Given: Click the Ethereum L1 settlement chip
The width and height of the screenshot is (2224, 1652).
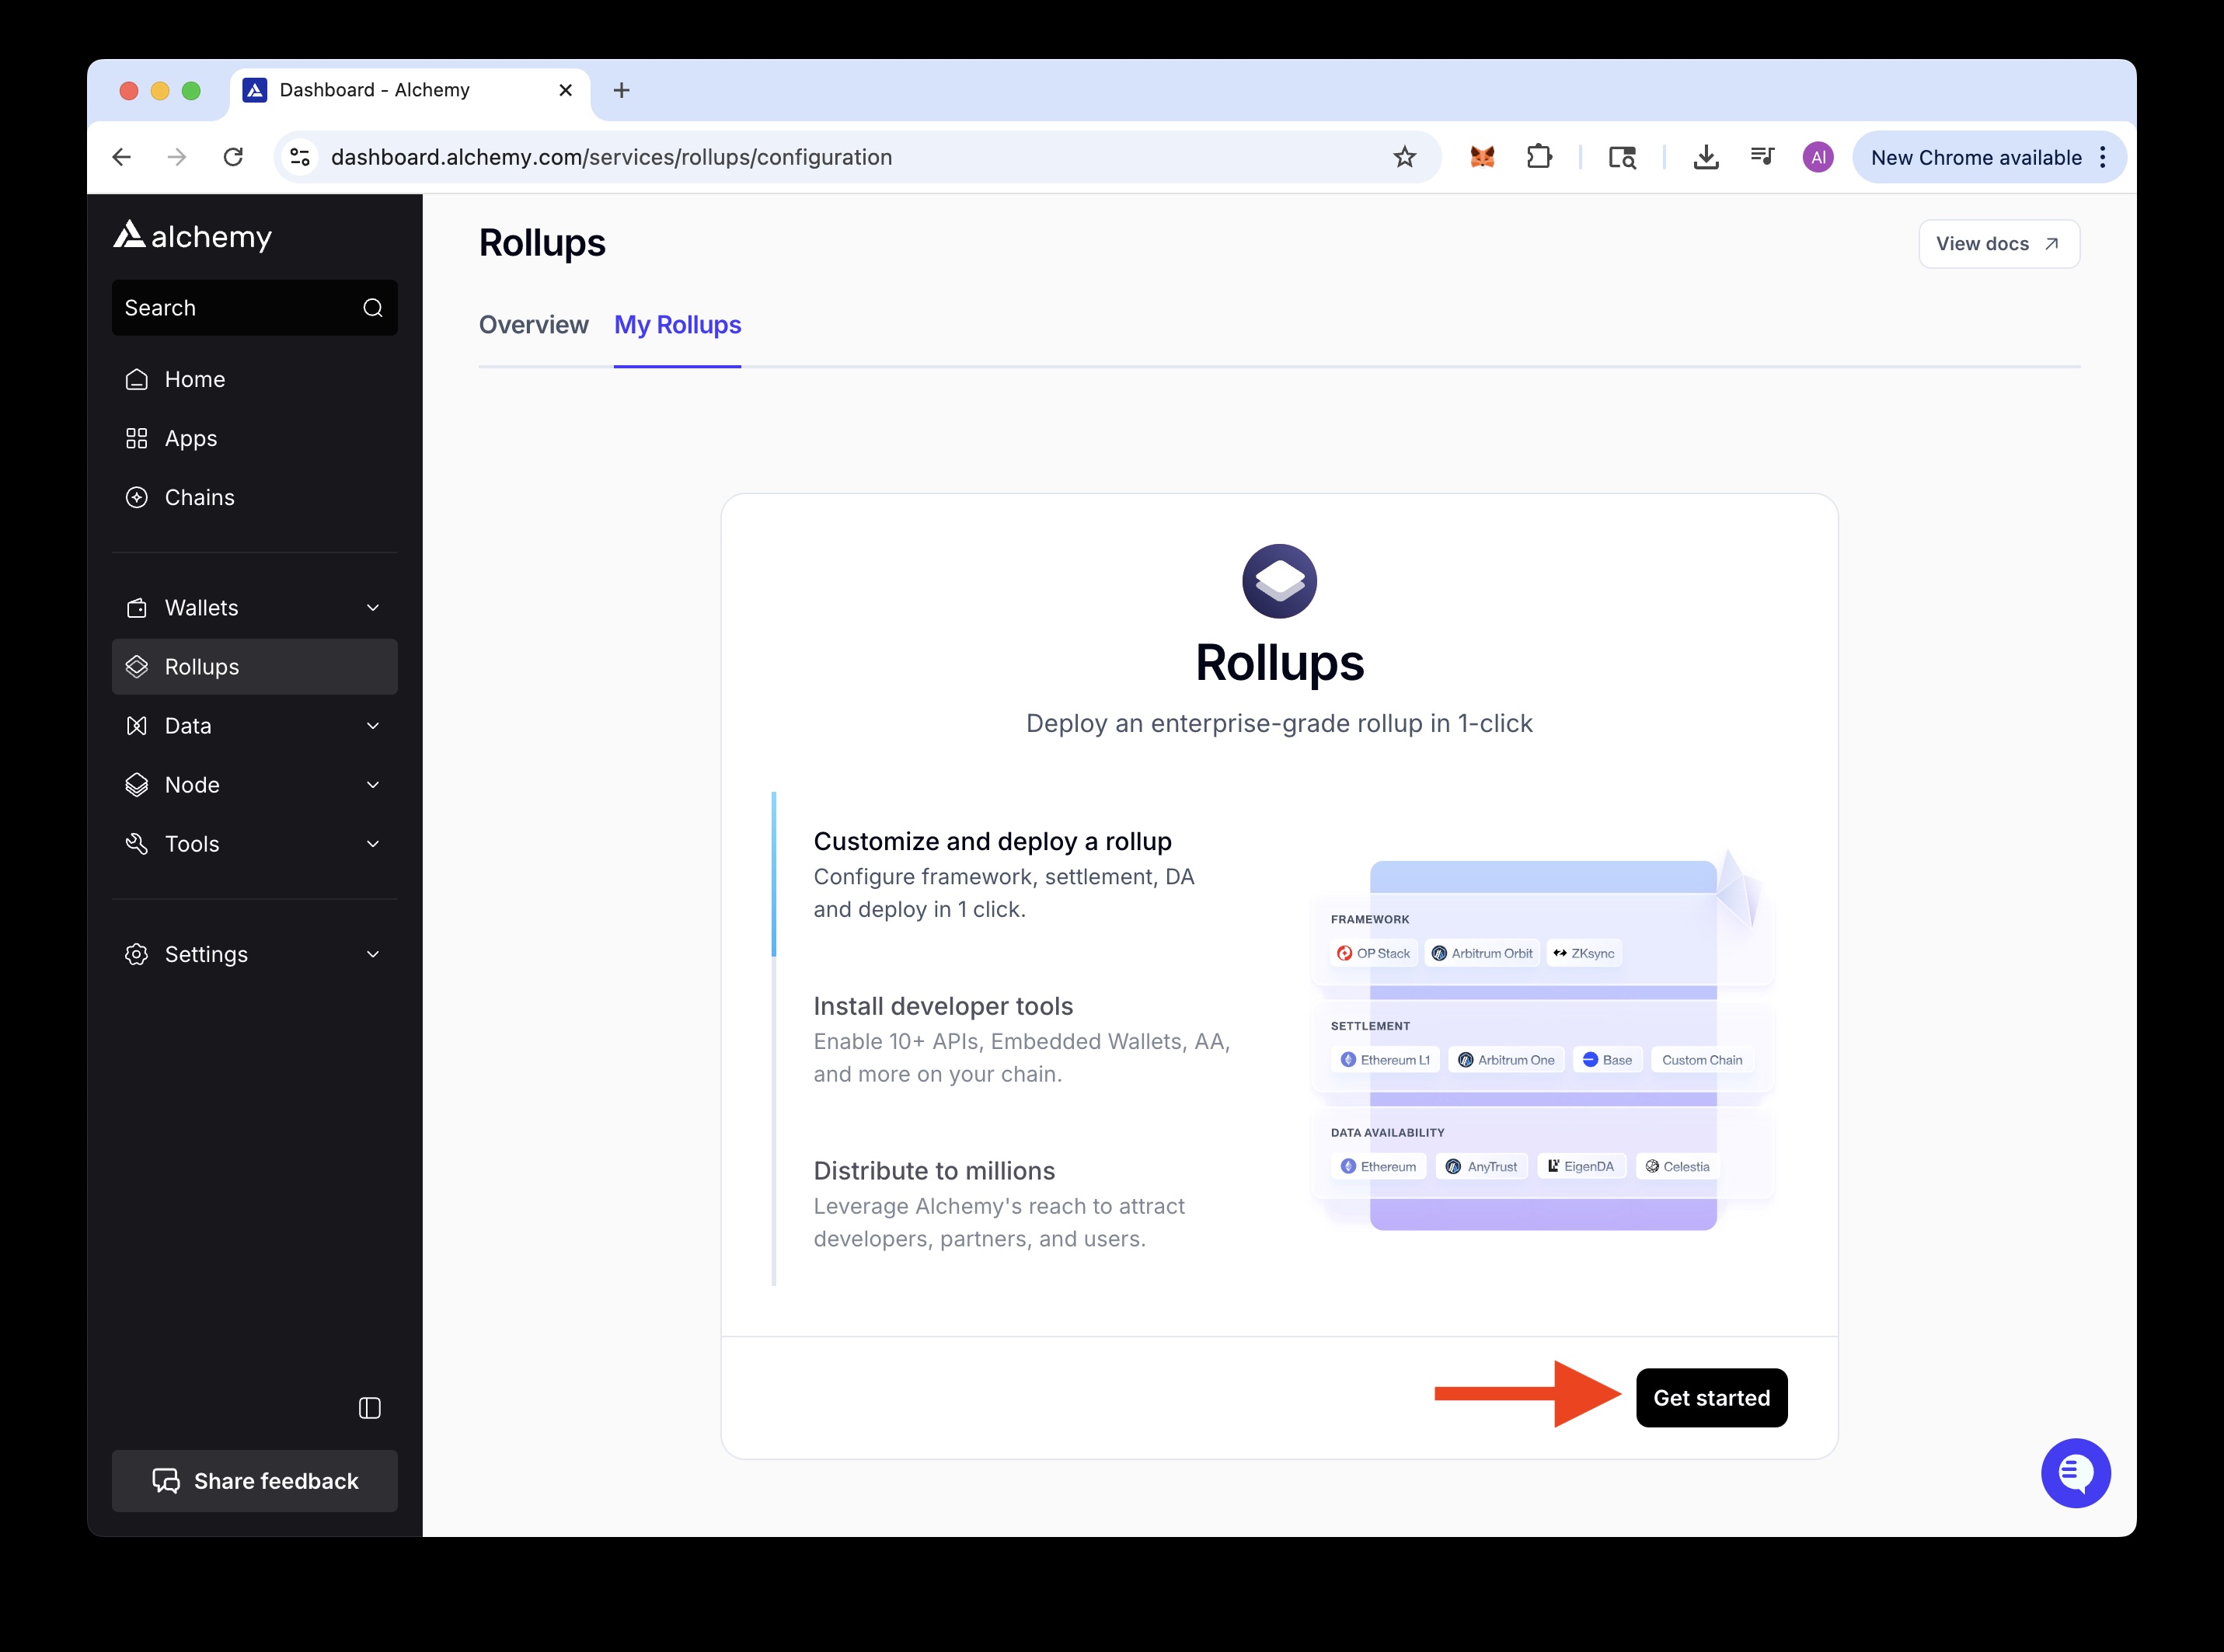Looking at the screenshot, I should (x=1385, y=1060).
